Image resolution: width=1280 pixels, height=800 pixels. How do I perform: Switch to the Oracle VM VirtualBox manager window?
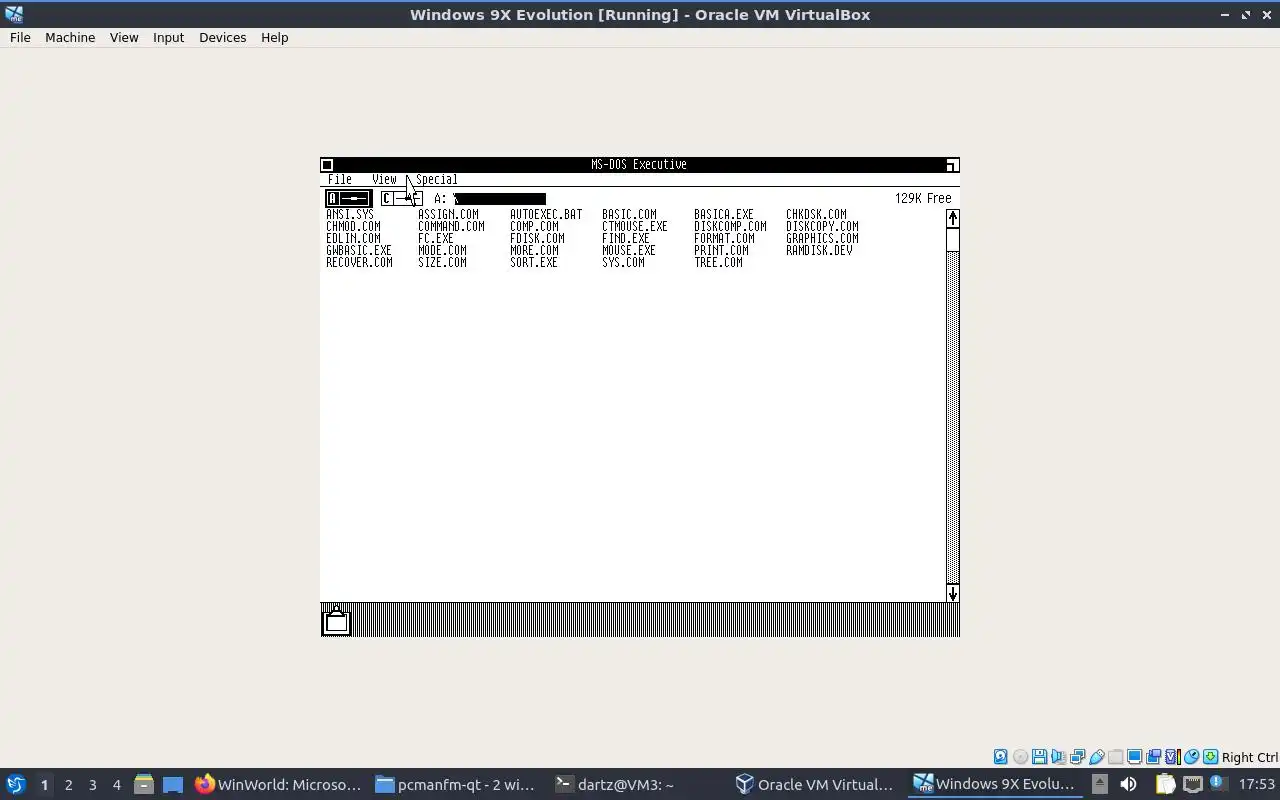click(x=814, y=784)
